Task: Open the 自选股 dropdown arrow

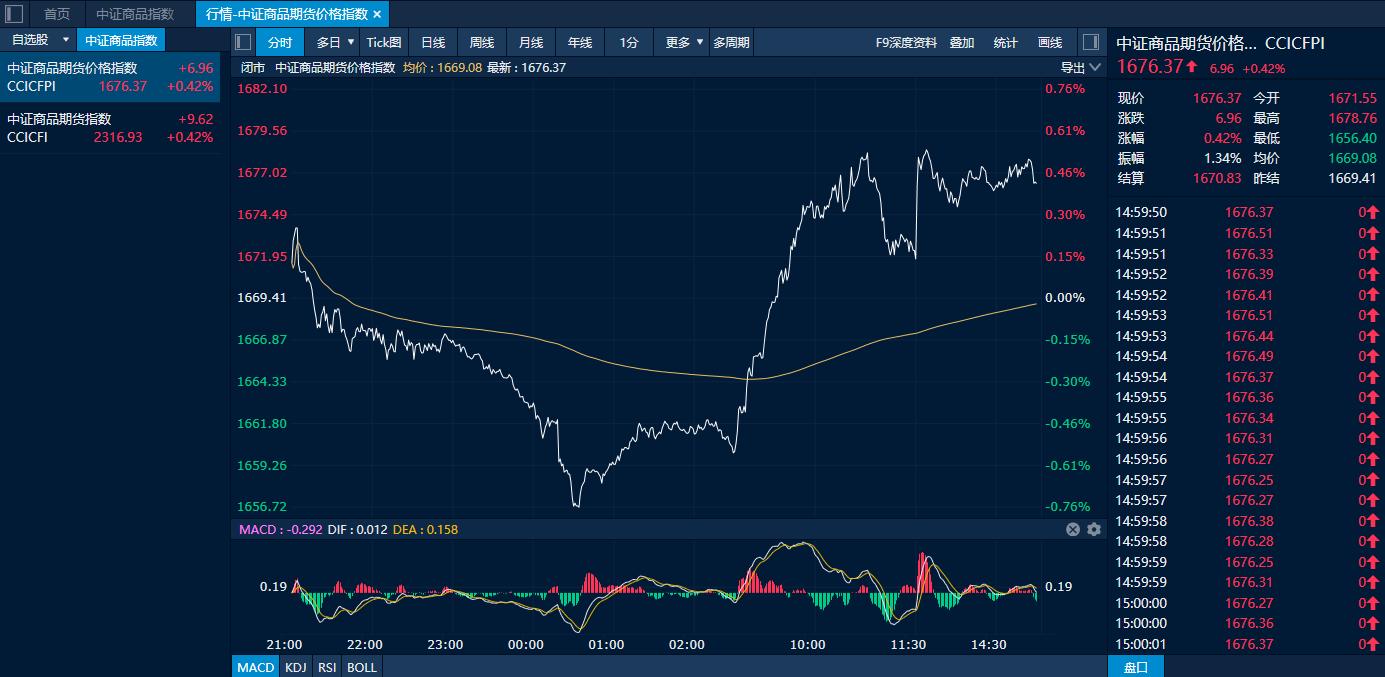Action: point(66,40)
